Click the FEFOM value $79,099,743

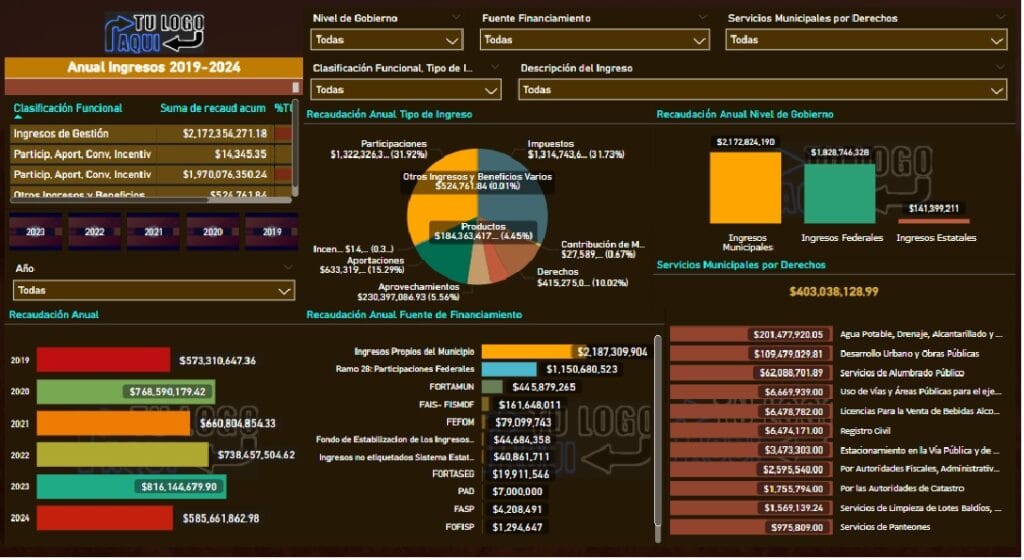[523, 422]
